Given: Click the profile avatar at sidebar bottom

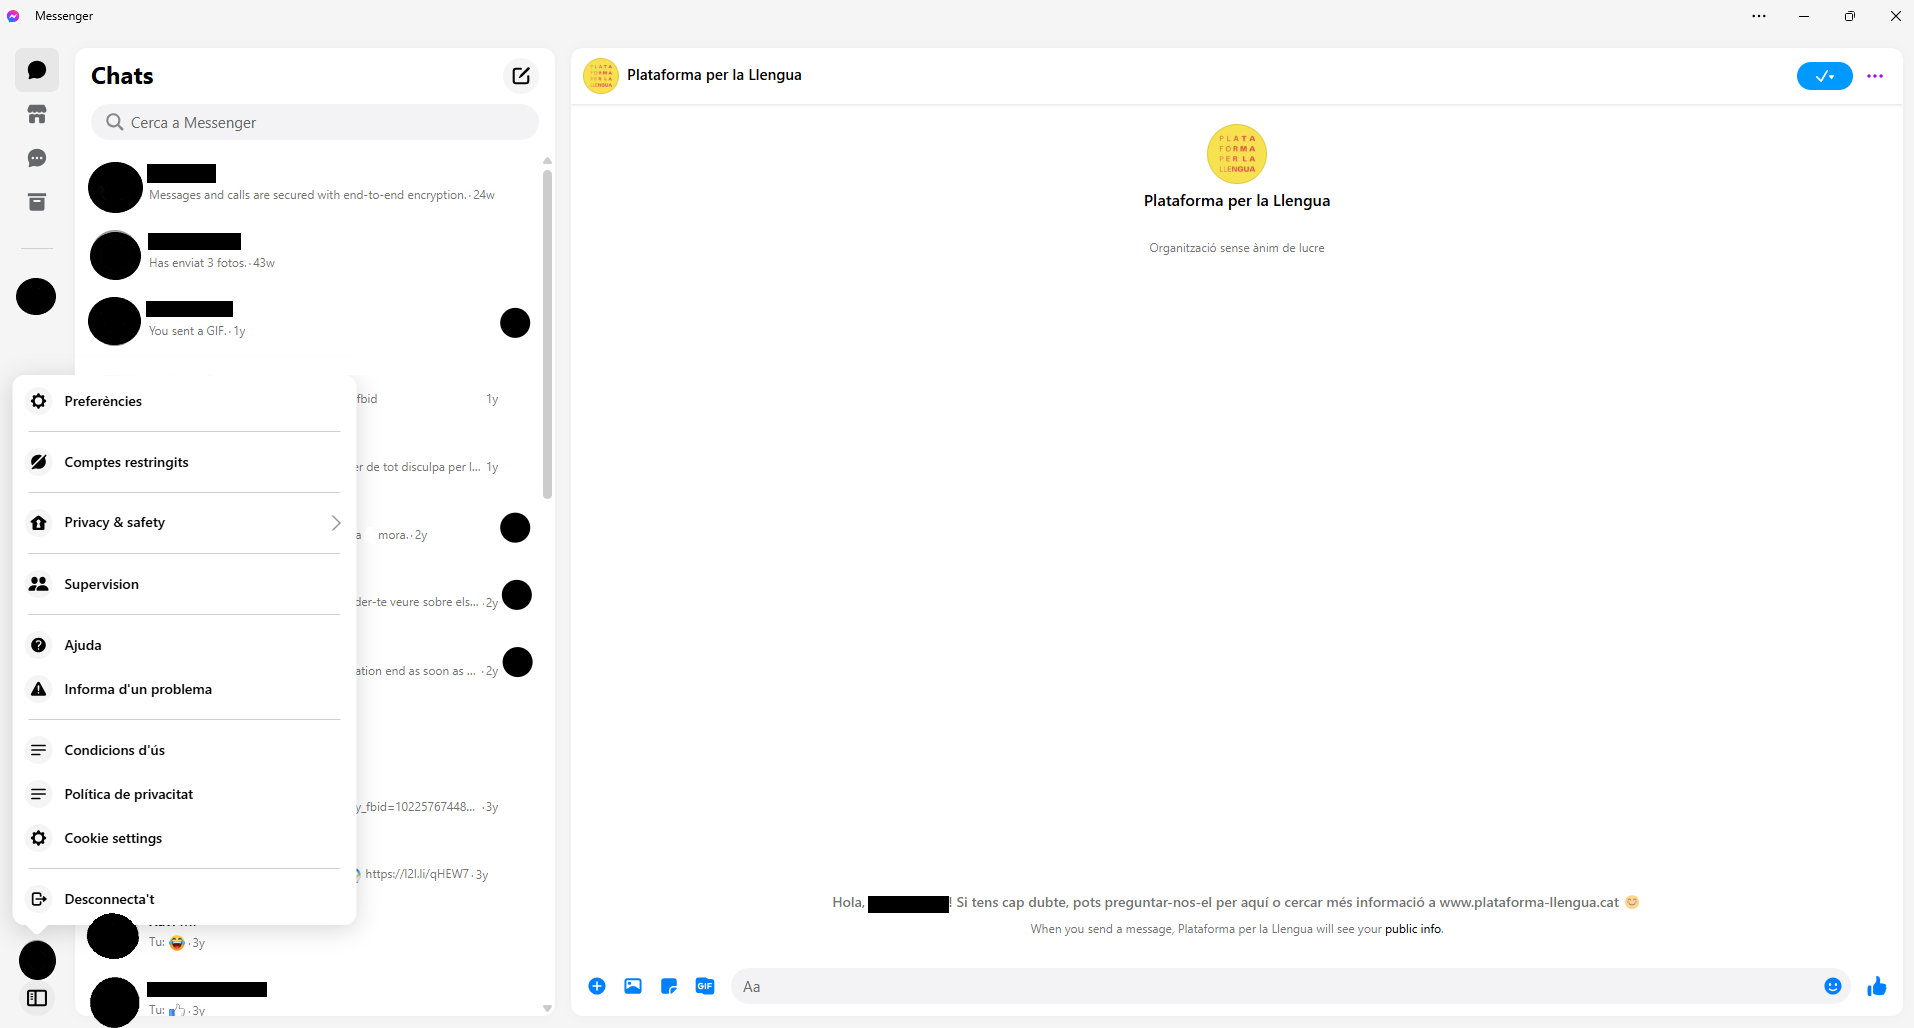Looking at the screenshot, I should (x=38, y=960).
